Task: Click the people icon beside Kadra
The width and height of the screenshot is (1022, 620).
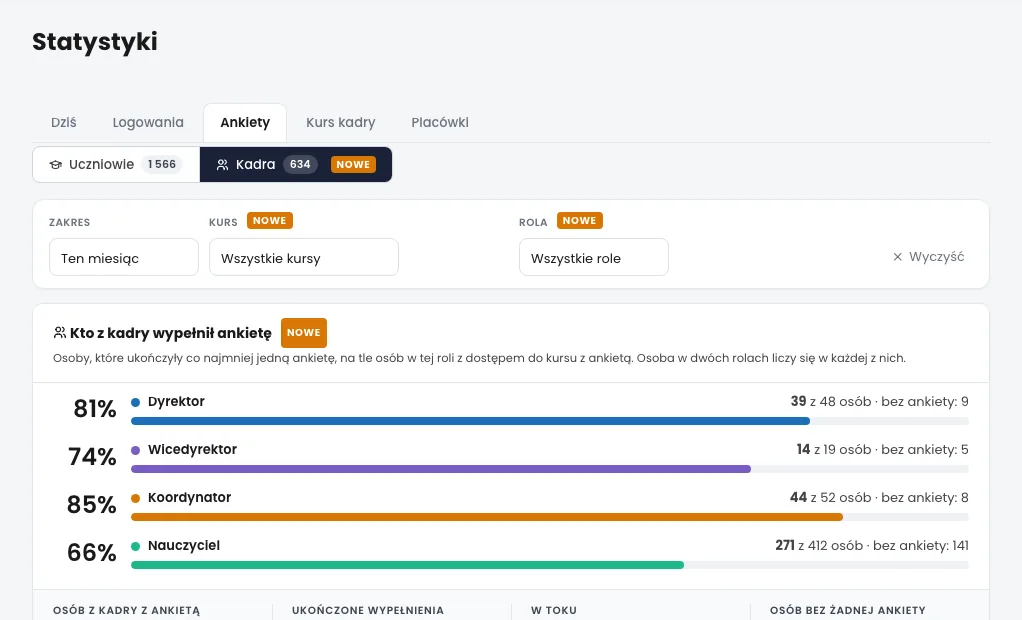Action: (x=222, y=165)
